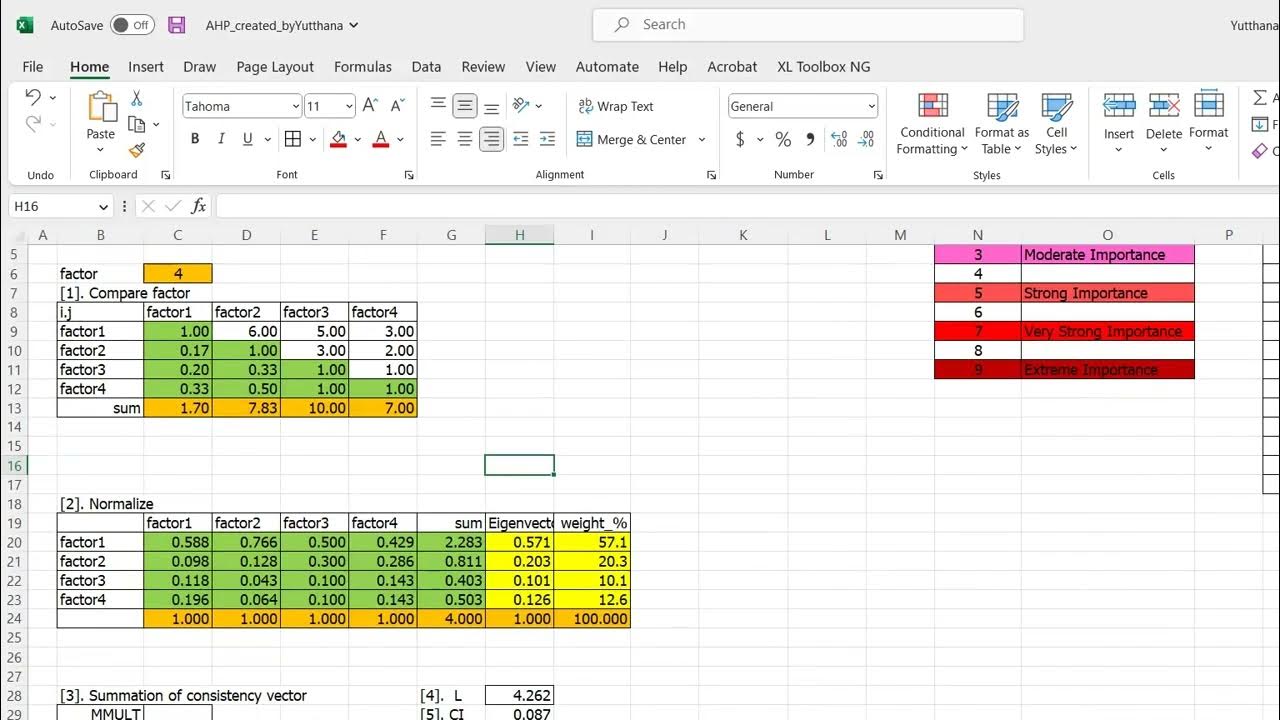Click in the formula bar
The width and height of the screenshot is (1280, 720).
point(746,206)
